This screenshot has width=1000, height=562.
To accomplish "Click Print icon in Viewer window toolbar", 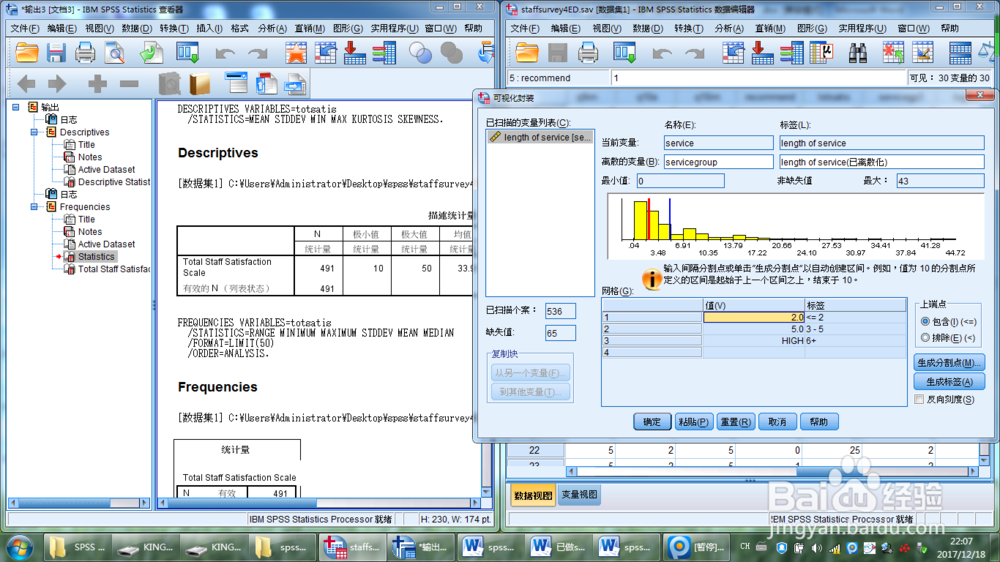I will click(85, 53).
